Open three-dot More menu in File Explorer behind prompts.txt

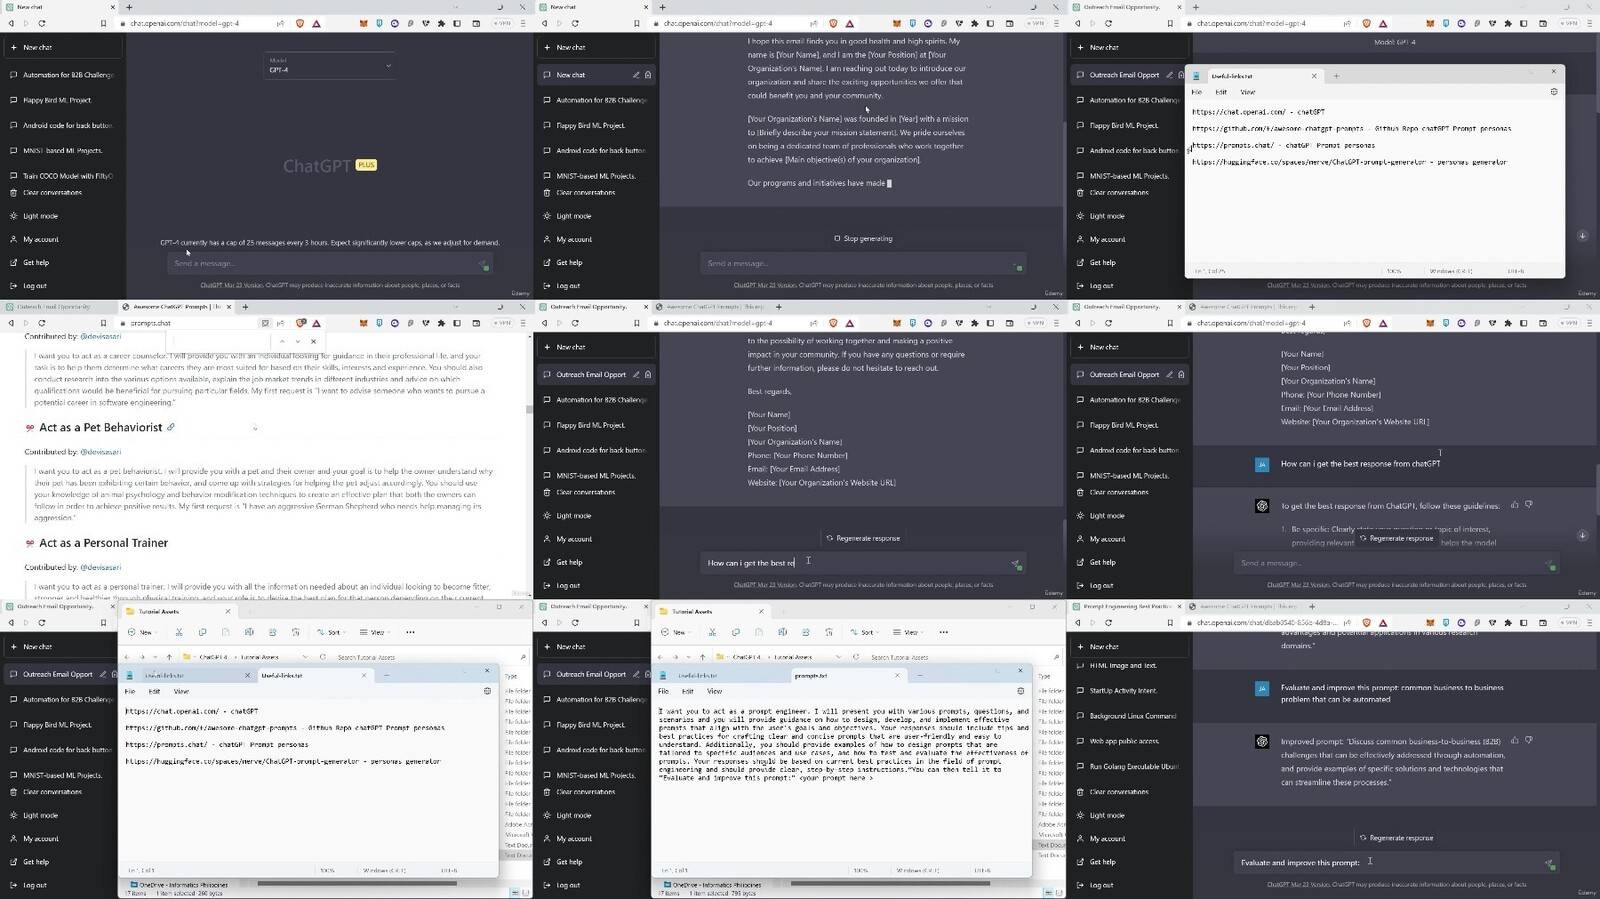point(943,632)
